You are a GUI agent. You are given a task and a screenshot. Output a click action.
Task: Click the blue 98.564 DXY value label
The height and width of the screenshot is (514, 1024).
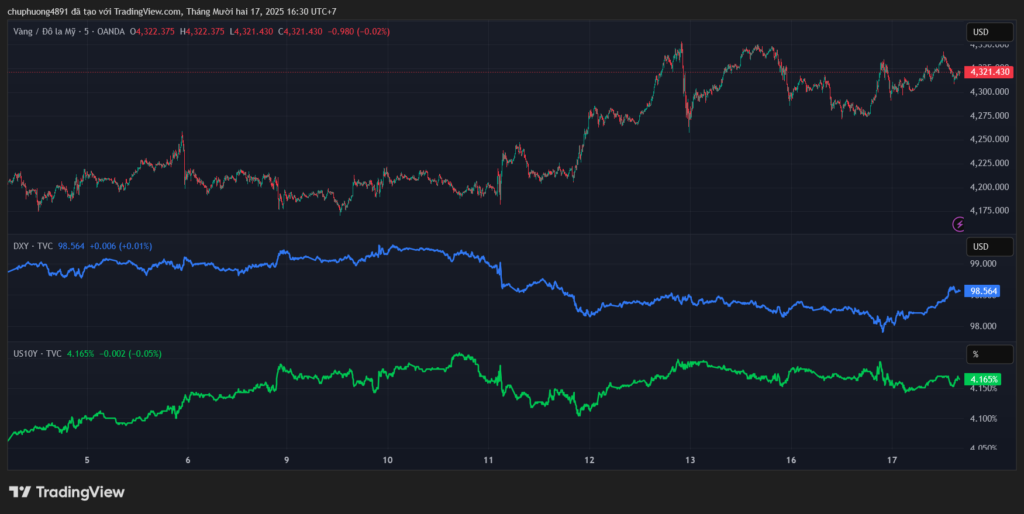pos(983,291)
